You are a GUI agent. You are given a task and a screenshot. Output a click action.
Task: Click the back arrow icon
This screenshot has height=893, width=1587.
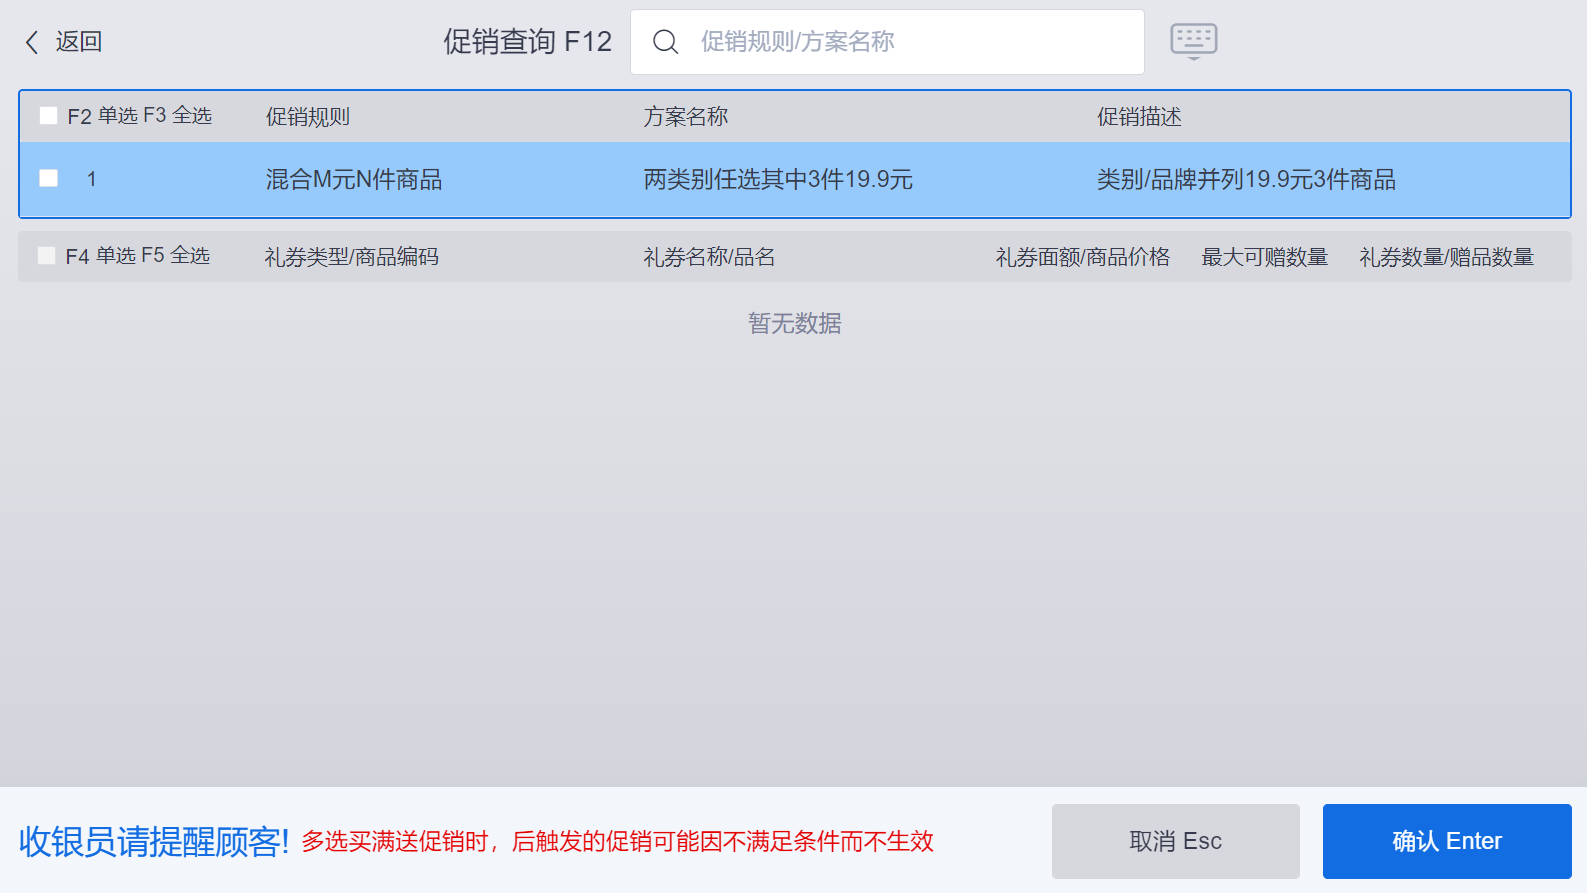pyautogui.click(x=32, y=42)
